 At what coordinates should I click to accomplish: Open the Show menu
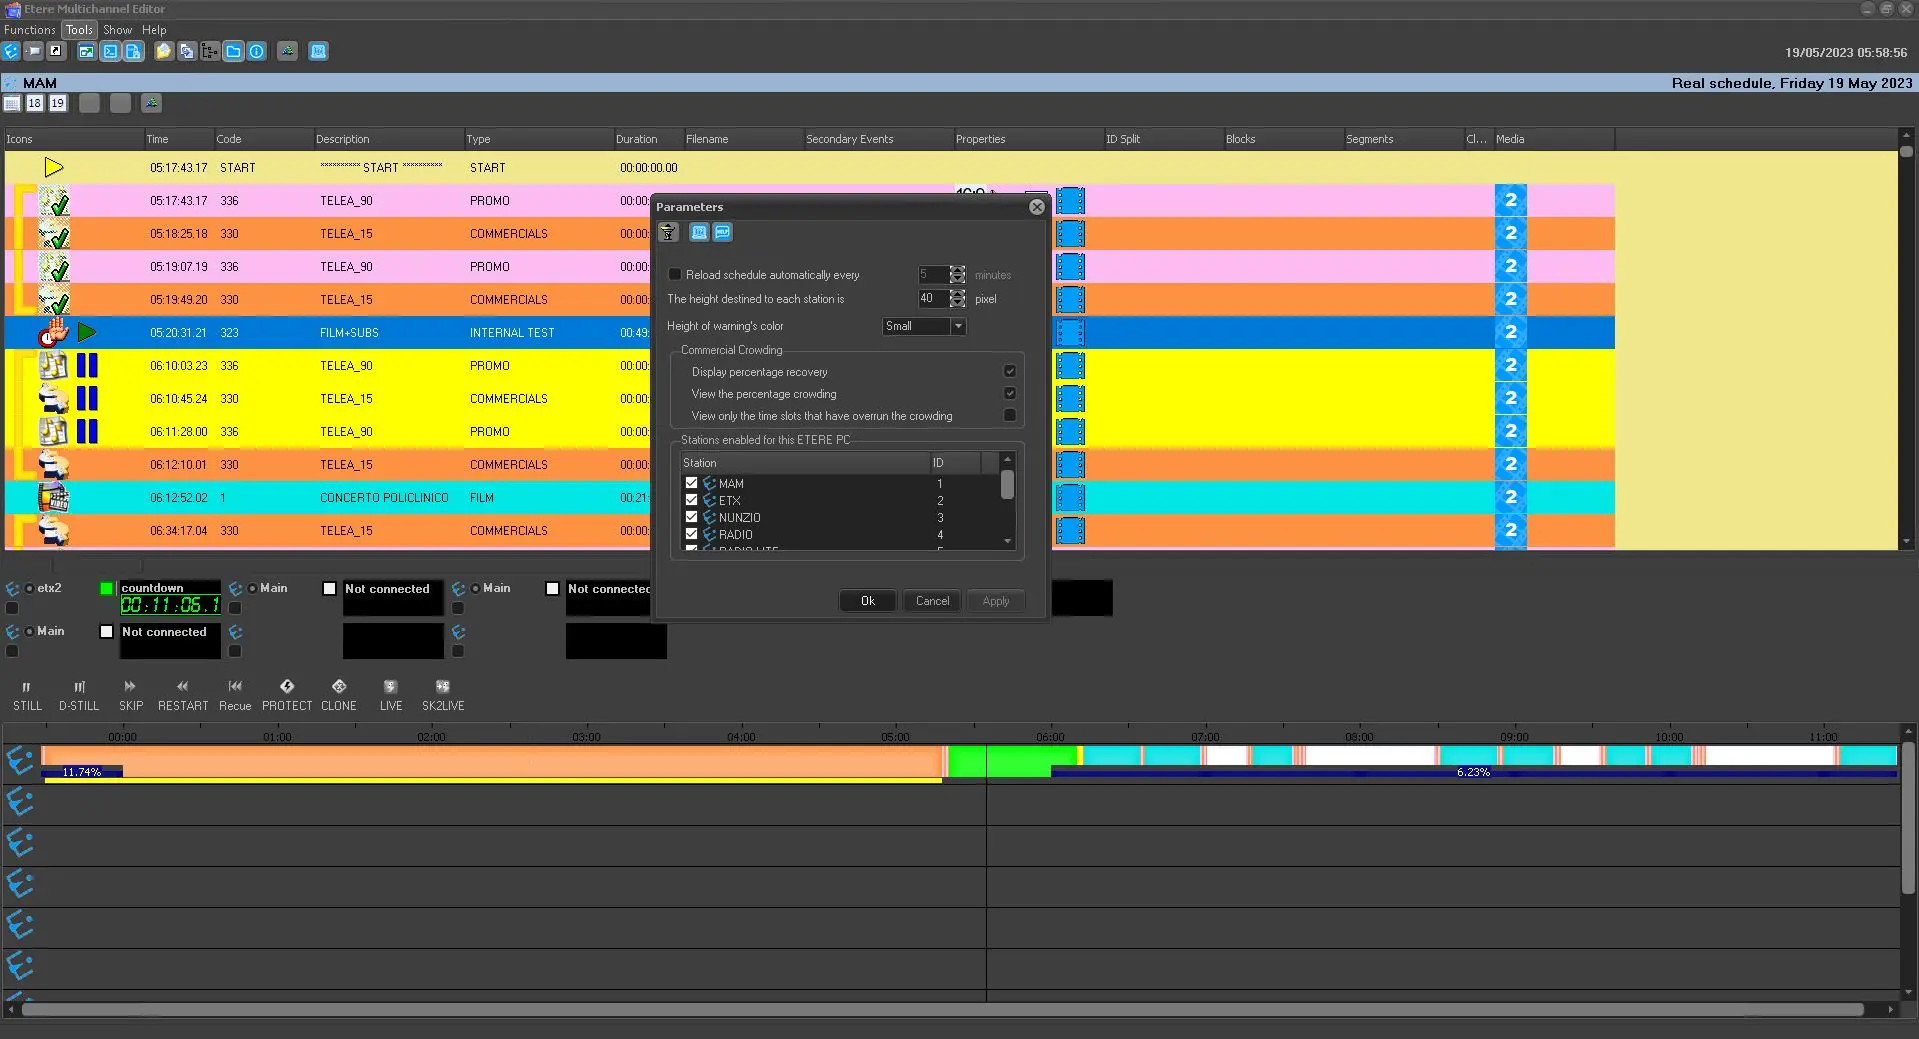click(x=117, y=30)
